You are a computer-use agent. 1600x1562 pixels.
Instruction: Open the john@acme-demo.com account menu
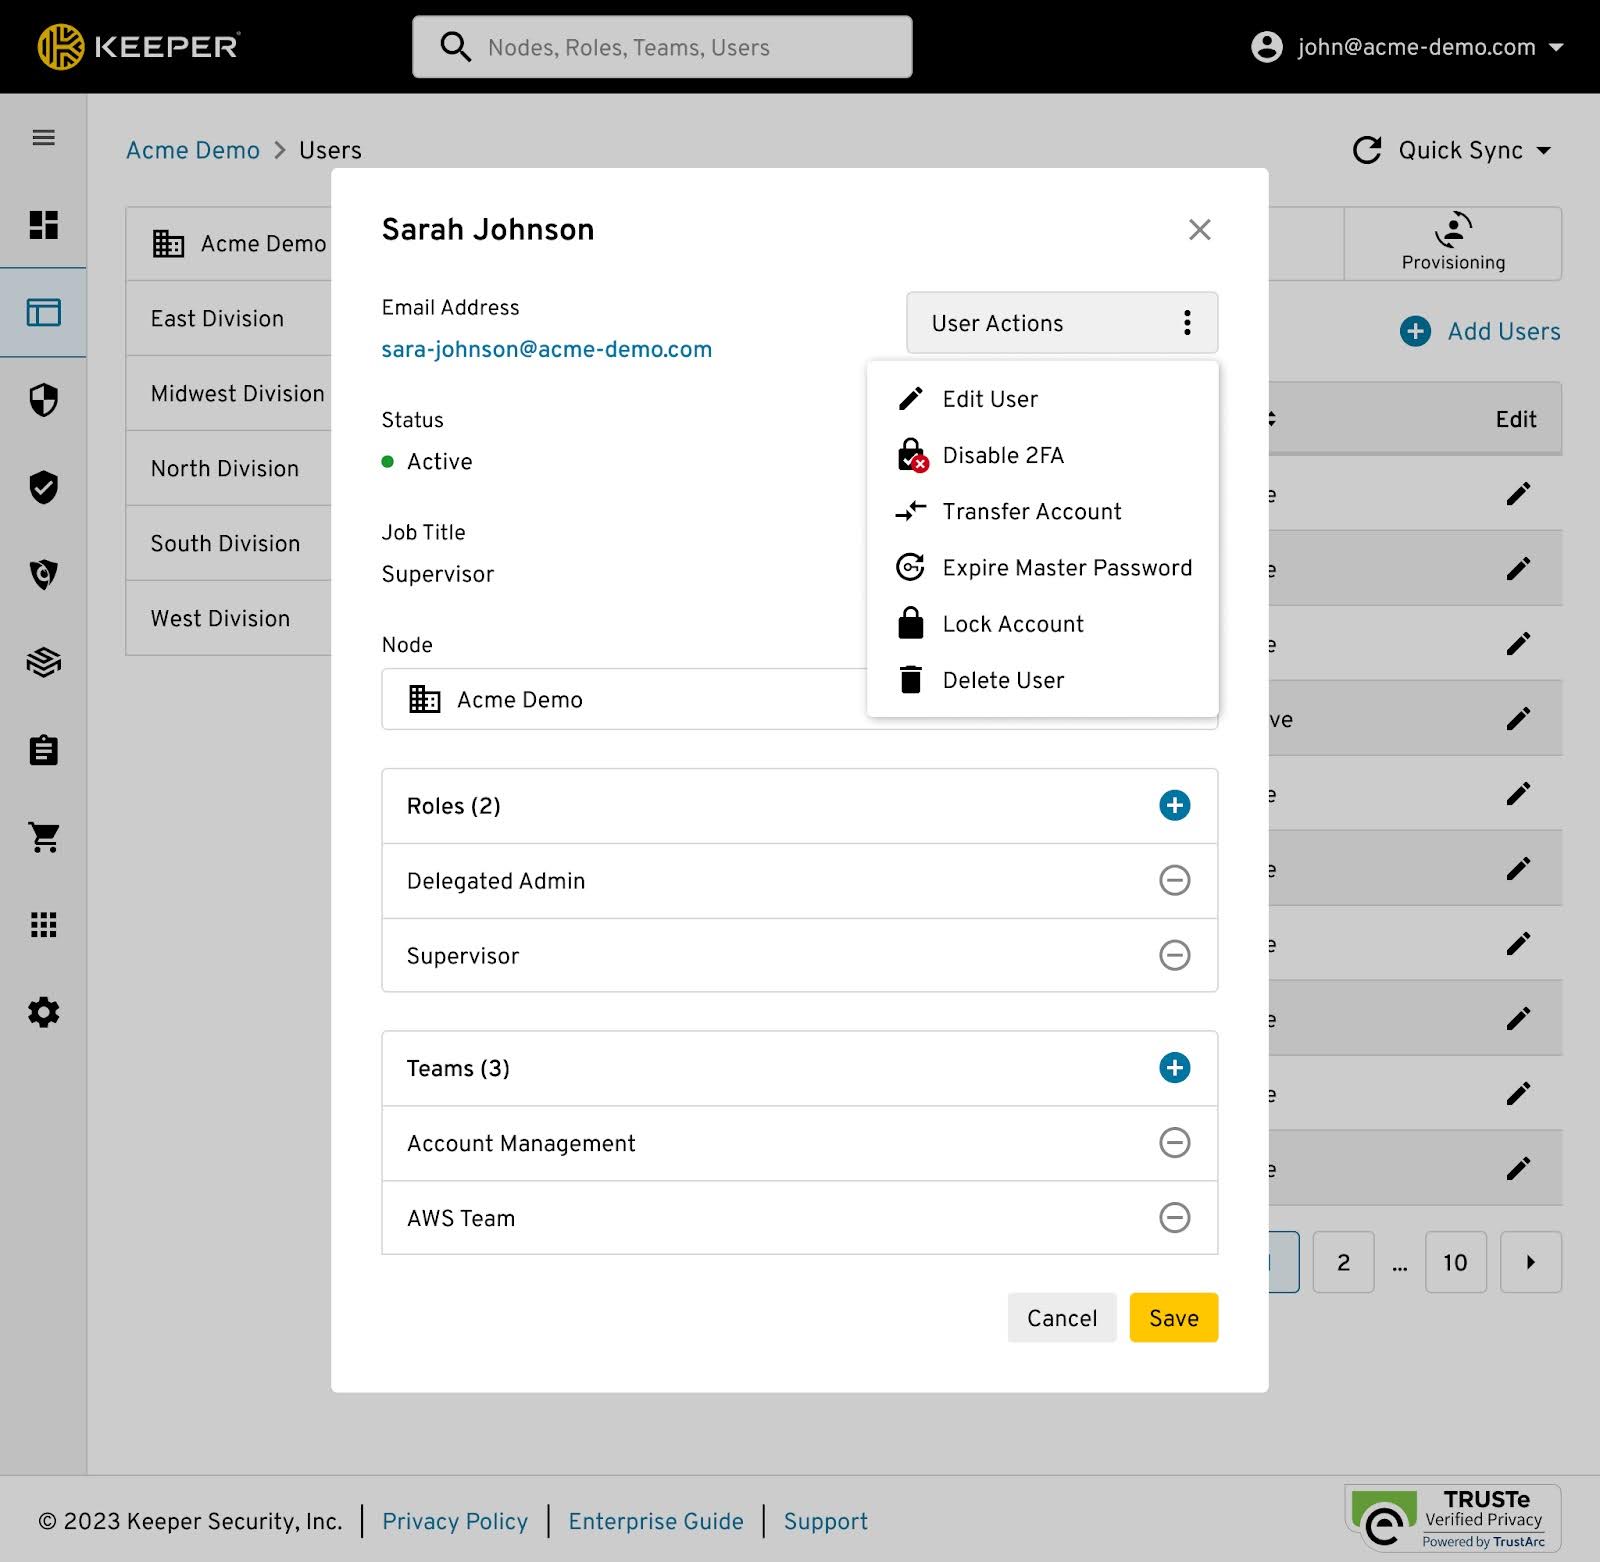point(1407,47)
